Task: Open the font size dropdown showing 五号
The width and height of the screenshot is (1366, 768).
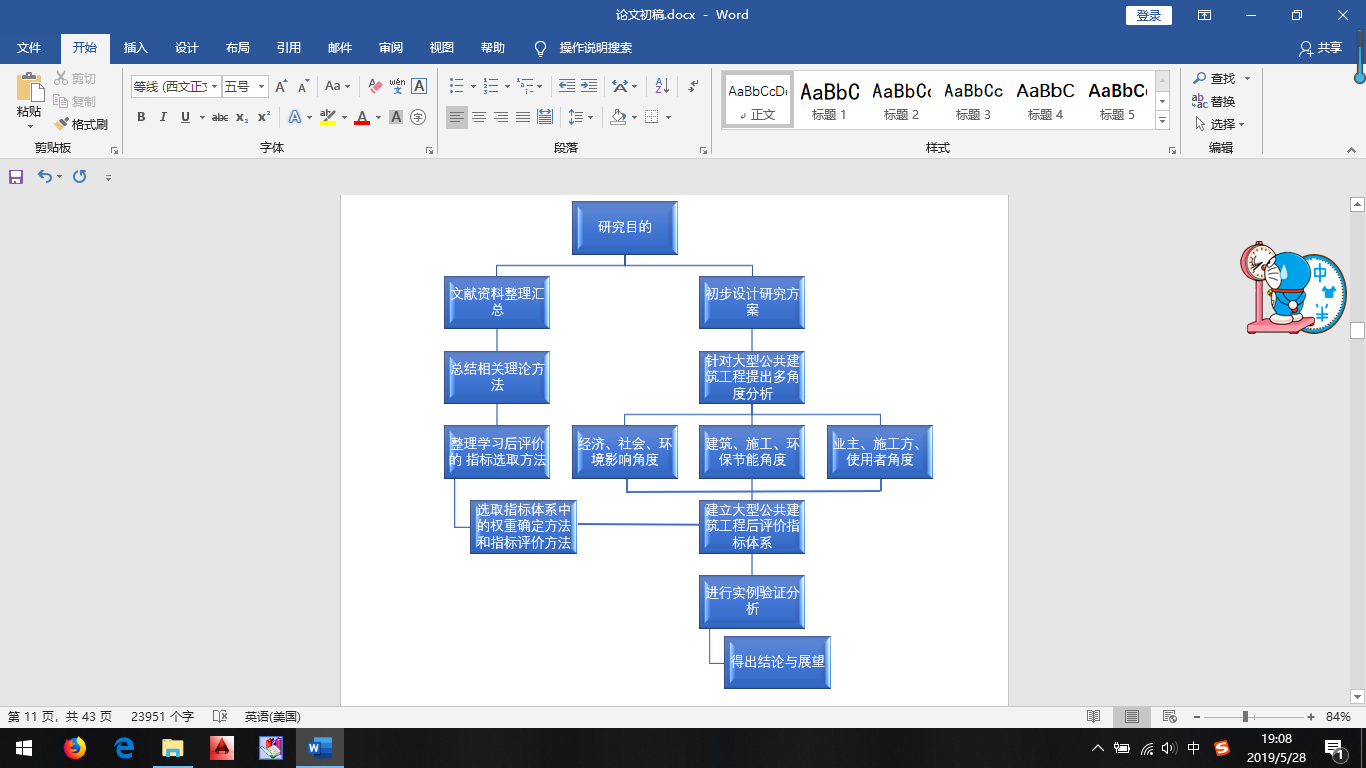Action: click(x=262, y=87)
